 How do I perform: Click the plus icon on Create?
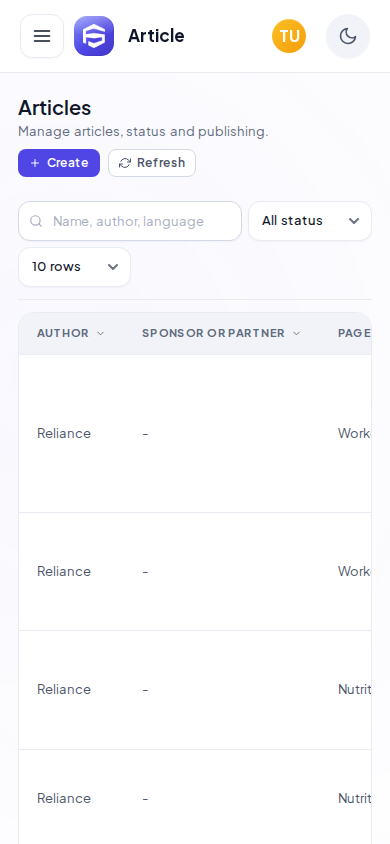coord(35,163)
